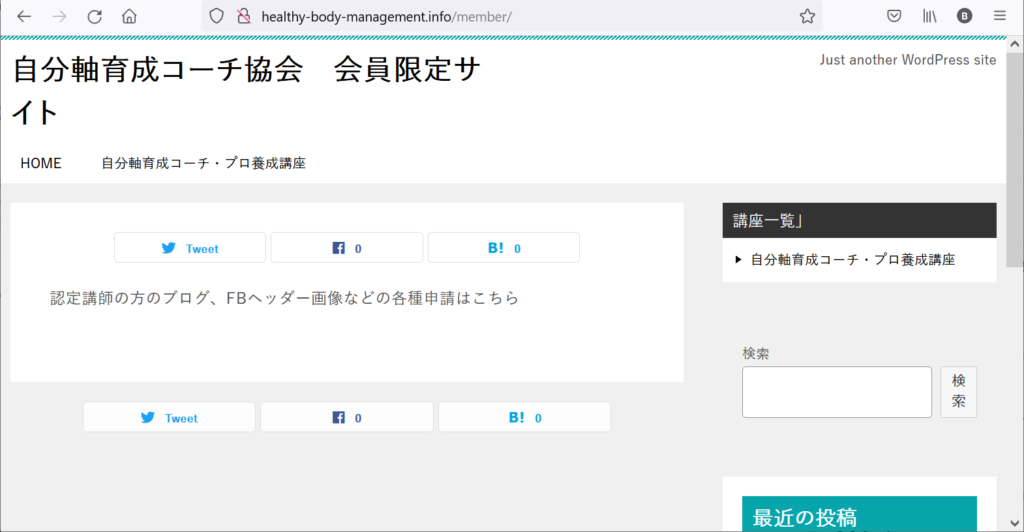
Task: Open sidebar link 自分軸育成コーチ・プロ養成講座
Action: (x=852, y=260)
